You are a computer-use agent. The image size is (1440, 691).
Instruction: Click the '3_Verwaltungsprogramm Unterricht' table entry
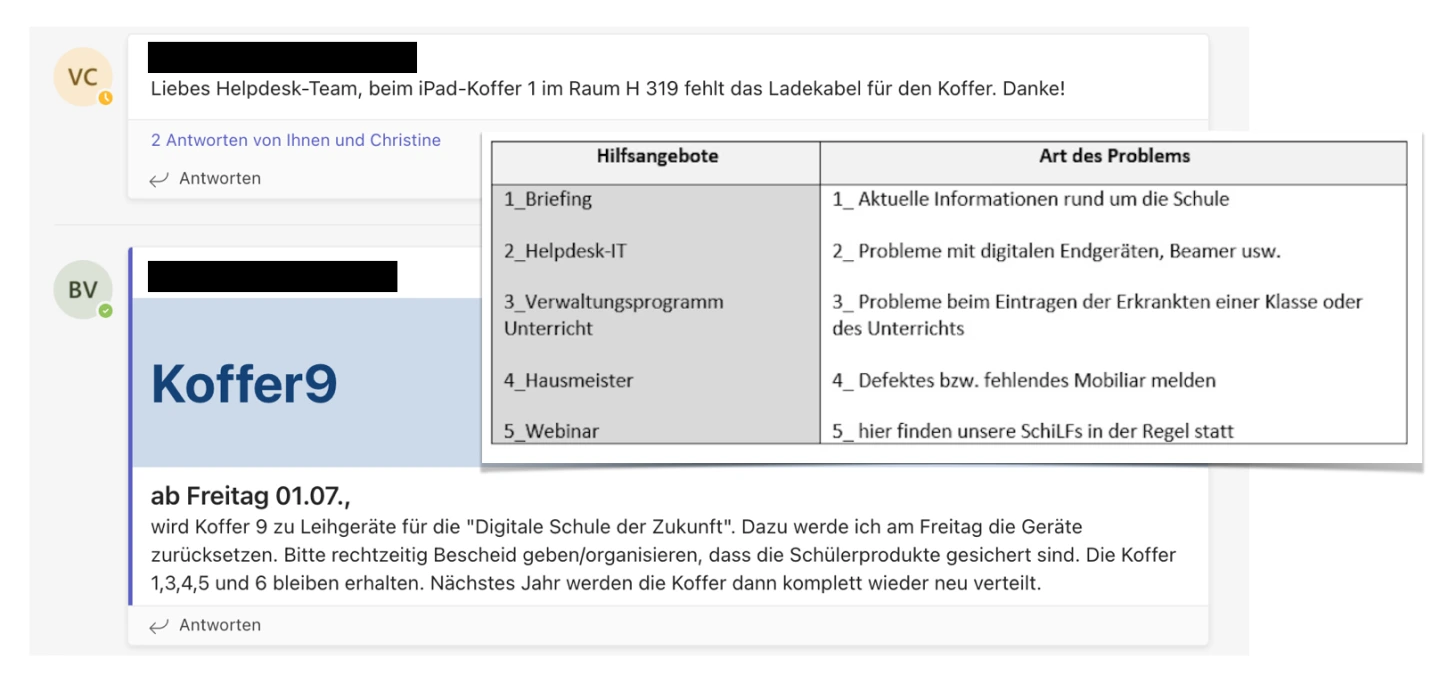point(613,314)
